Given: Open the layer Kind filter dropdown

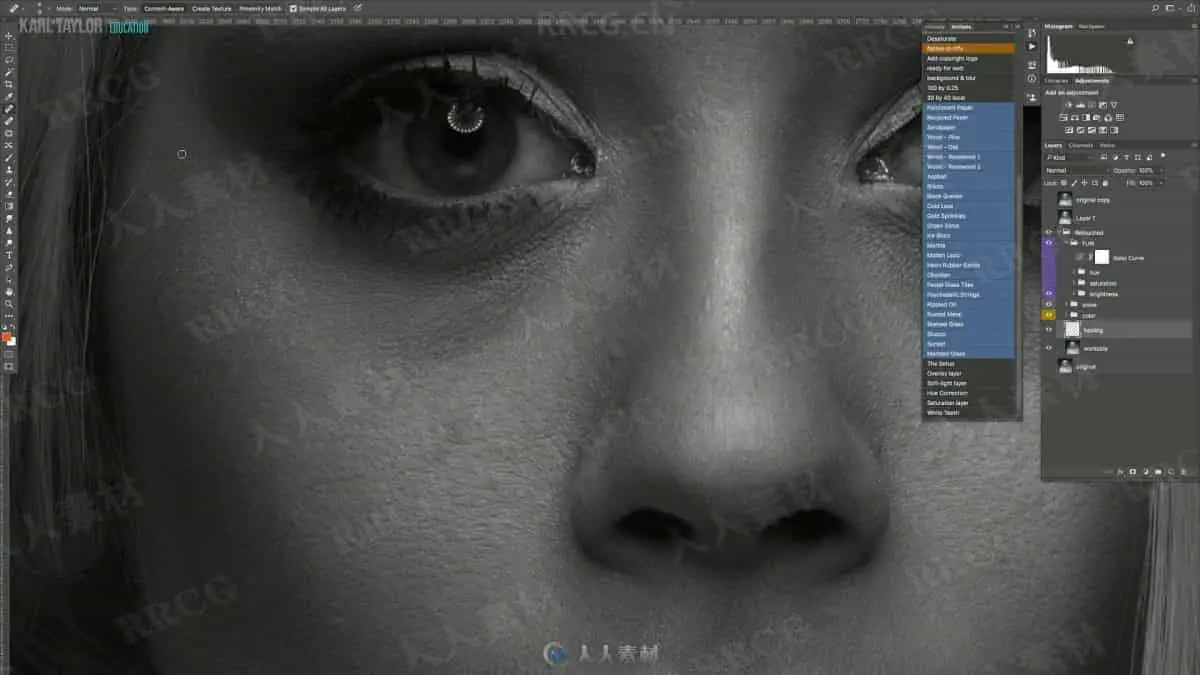Looking at the screenshot, I should (x=1069, y=157).
